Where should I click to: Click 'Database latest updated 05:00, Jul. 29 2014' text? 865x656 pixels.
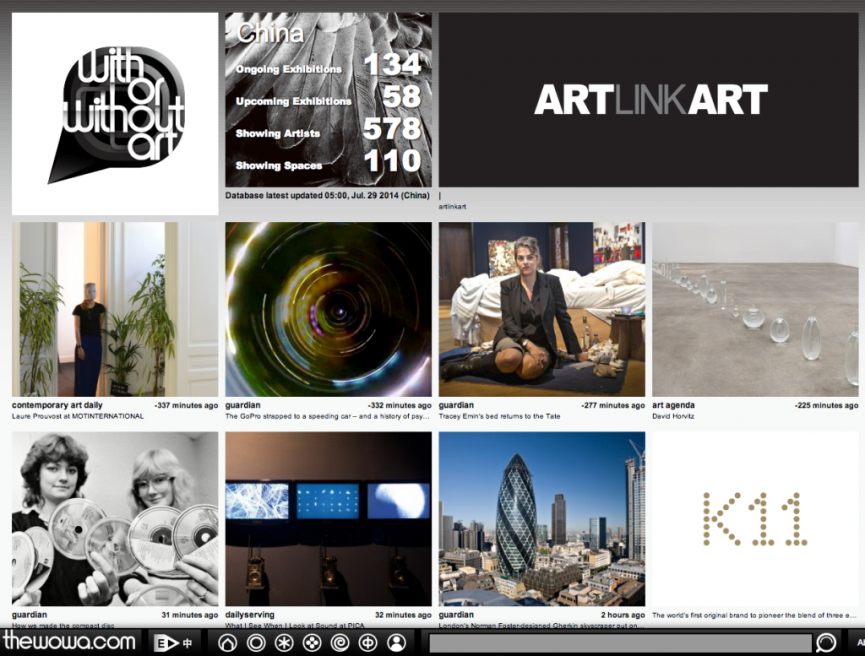click(327, 195)
